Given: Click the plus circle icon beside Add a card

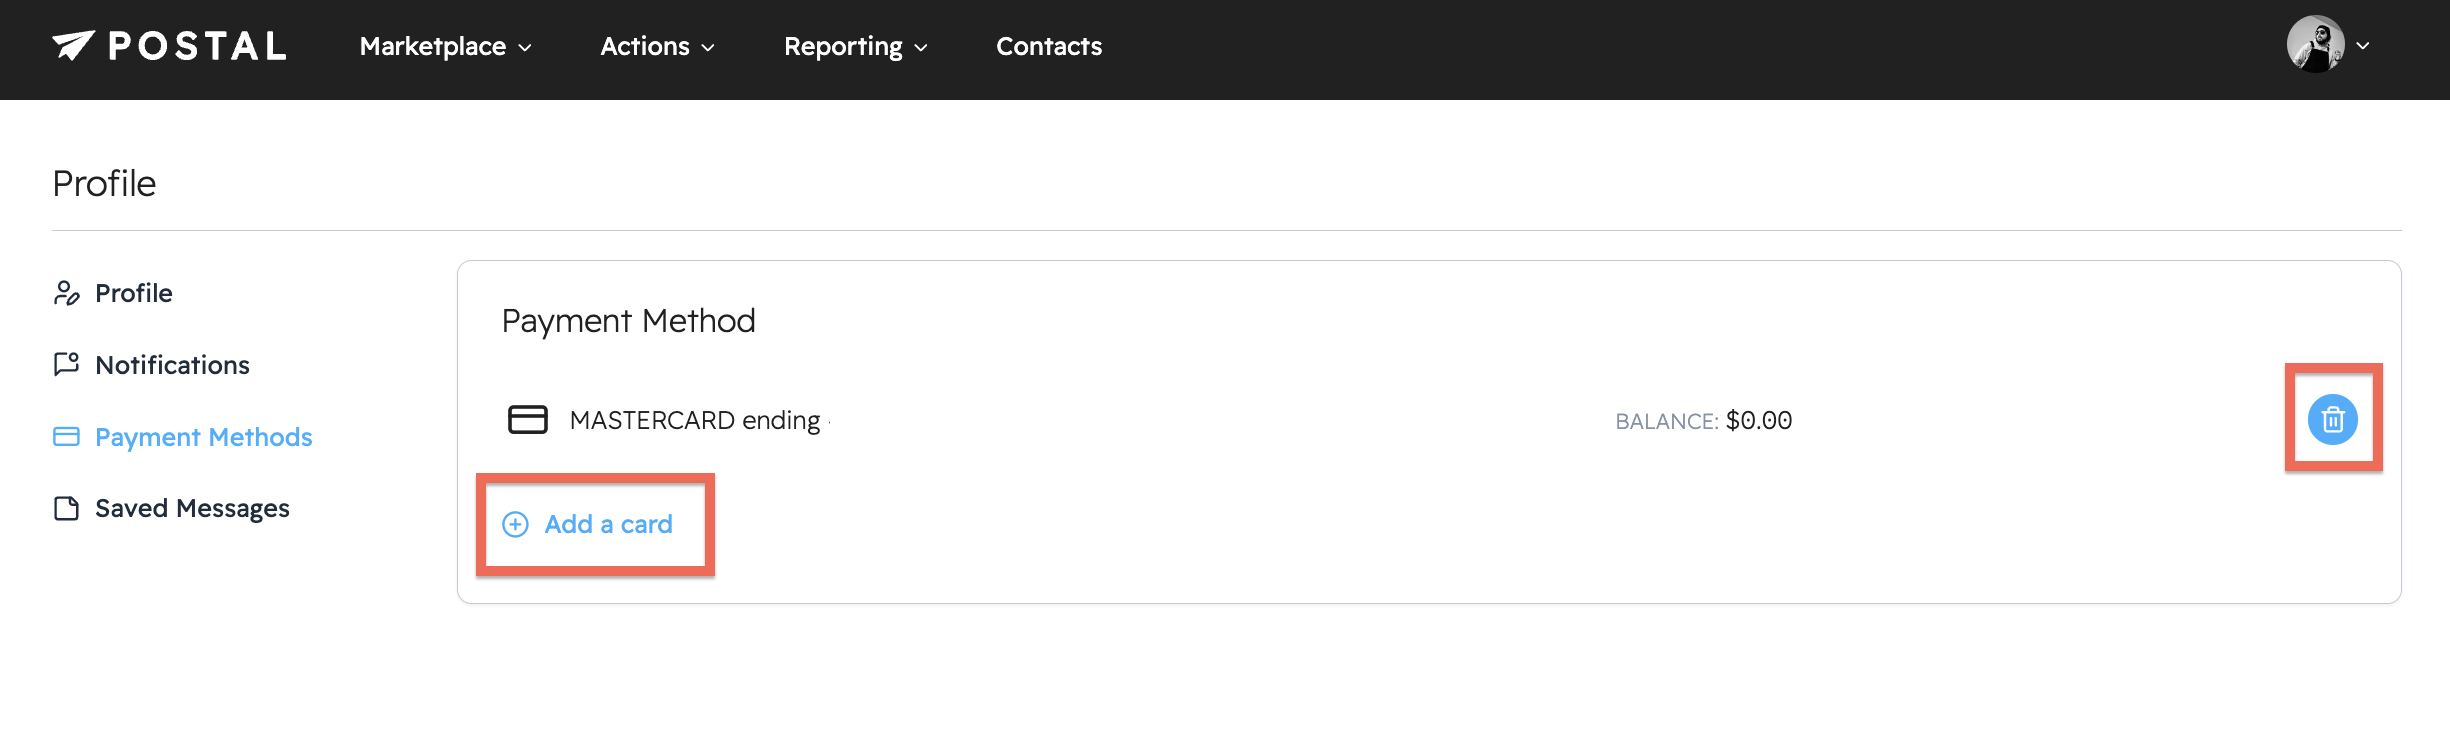Looking at the screenshot, I should (x=515, y=524).
